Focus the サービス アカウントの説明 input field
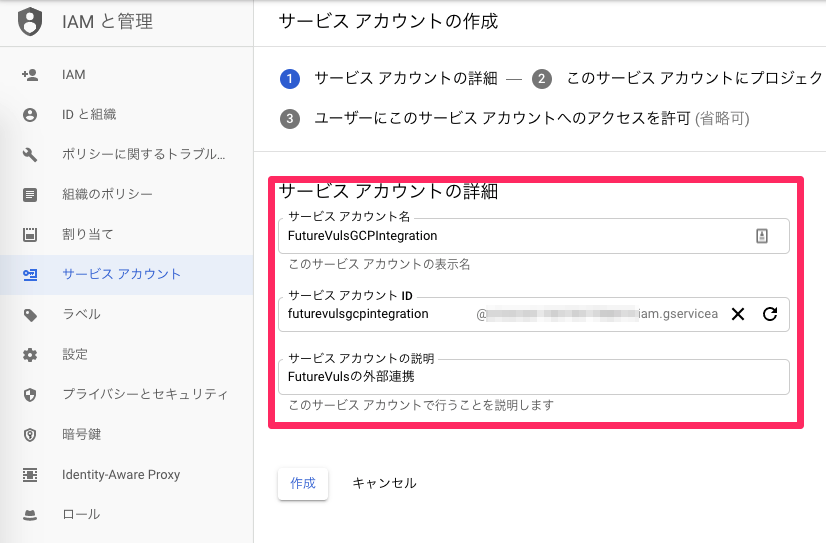The image size is (826, 543). pyautogui.click(x=534, y=377)
